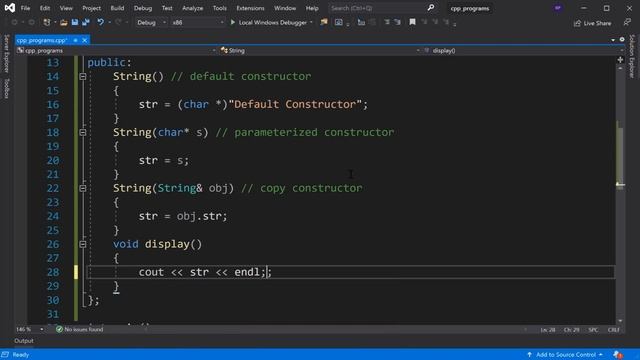Click the Open File folder icon
The width and height of the screenshot is (640, 360).
64,22
